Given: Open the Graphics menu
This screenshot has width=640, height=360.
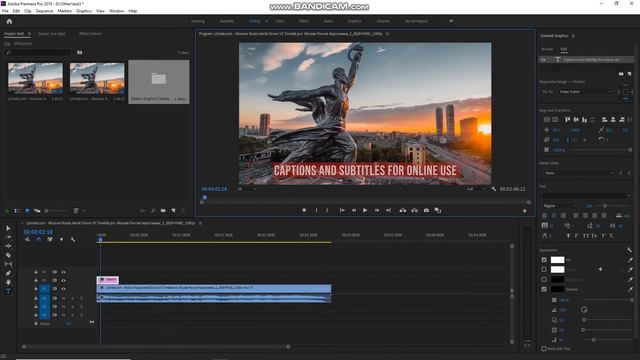Looking at the screenshot, I should 84,11.
